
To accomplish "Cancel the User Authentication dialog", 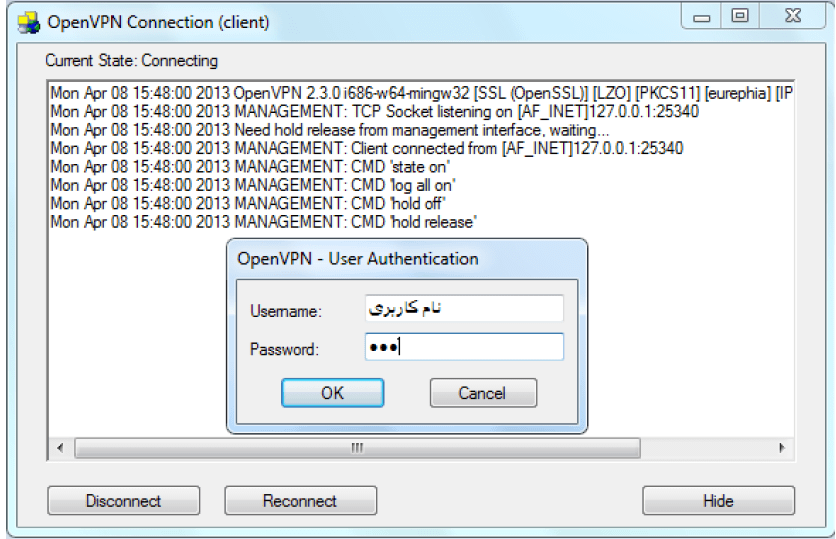I will [x=483, y=393].
